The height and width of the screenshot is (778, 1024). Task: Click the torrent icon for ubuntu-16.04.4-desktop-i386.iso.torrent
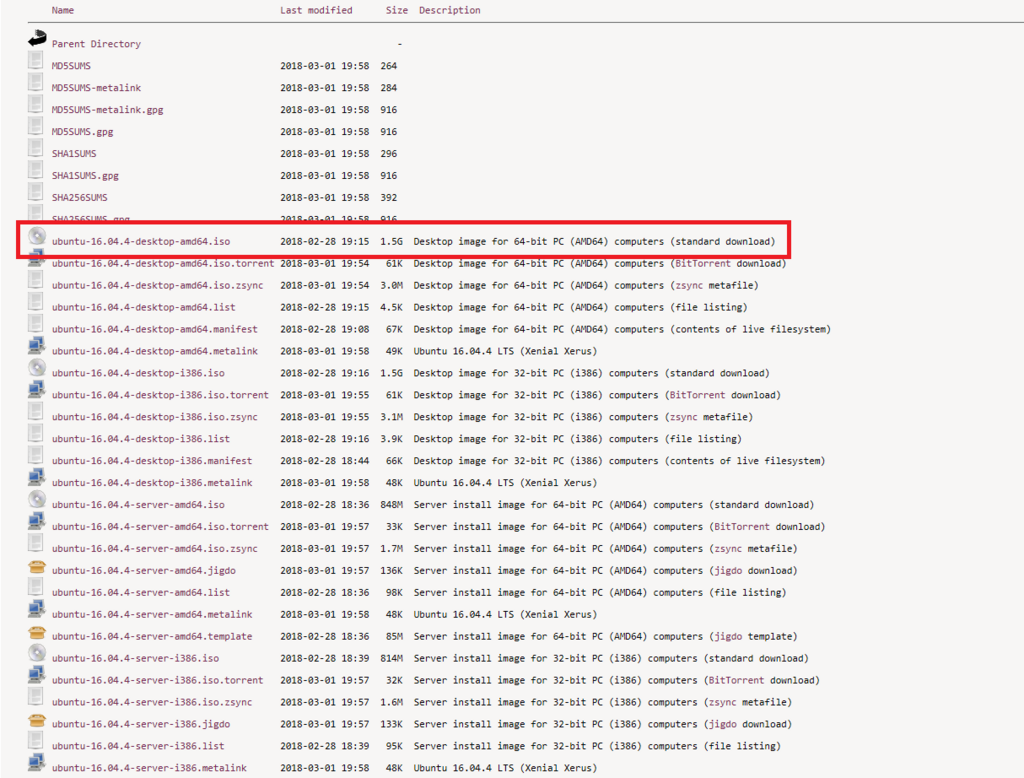[x=37, y=390]
